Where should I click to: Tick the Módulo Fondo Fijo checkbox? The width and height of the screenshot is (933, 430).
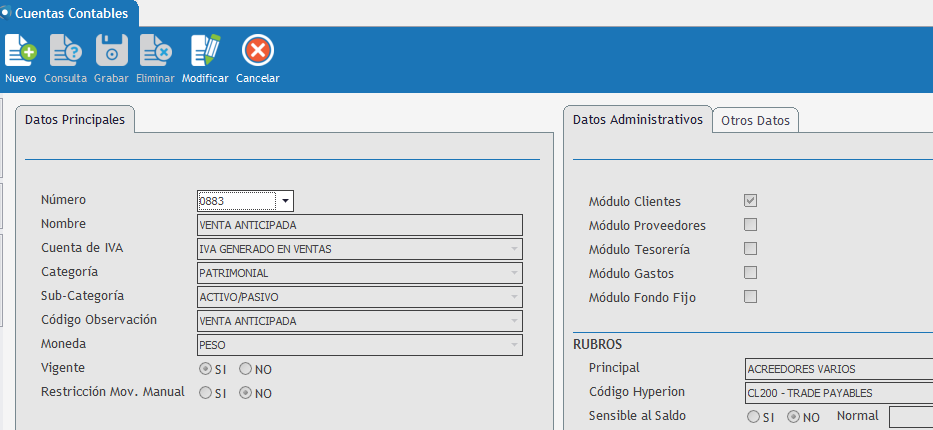point(750,297)
